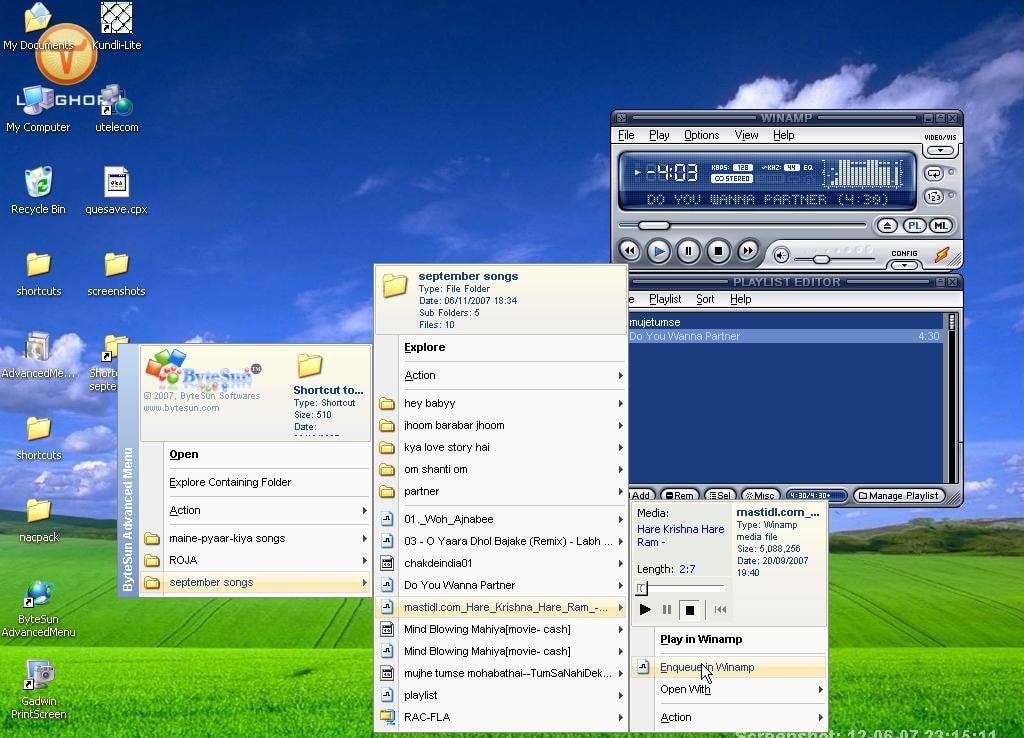The image size is (1024, 738).
Task: Click Winamp's previous track button
Action: (x=630, y=251)
